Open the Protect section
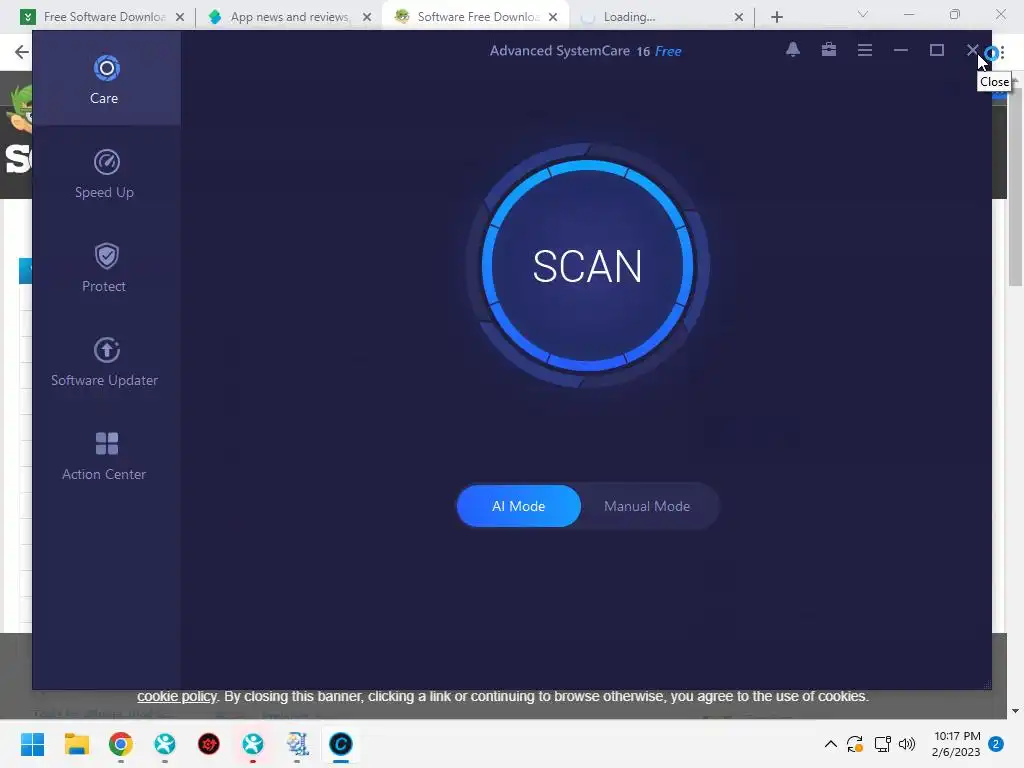 106,268
